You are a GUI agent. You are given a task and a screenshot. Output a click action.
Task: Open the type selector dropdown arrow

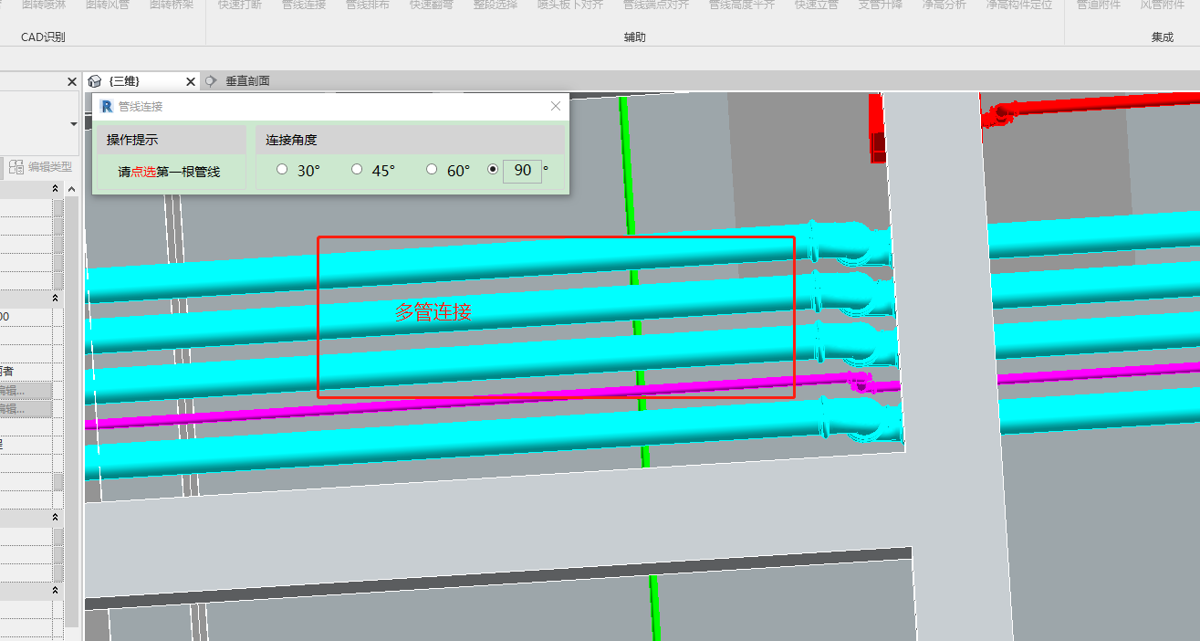pyautogui.click(x=73, y=124)
